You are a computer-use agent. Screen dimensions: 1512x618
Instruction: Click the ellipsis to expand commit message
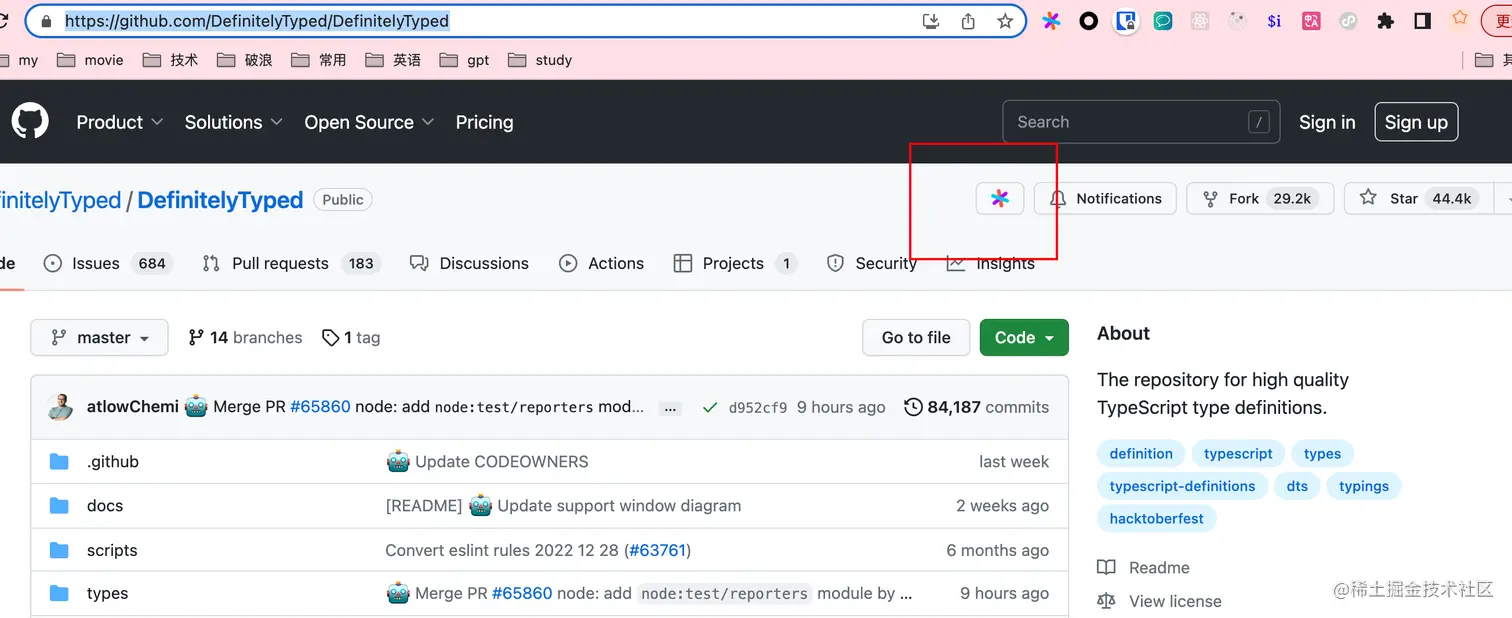pyautogui.click(x=671, y=408)
